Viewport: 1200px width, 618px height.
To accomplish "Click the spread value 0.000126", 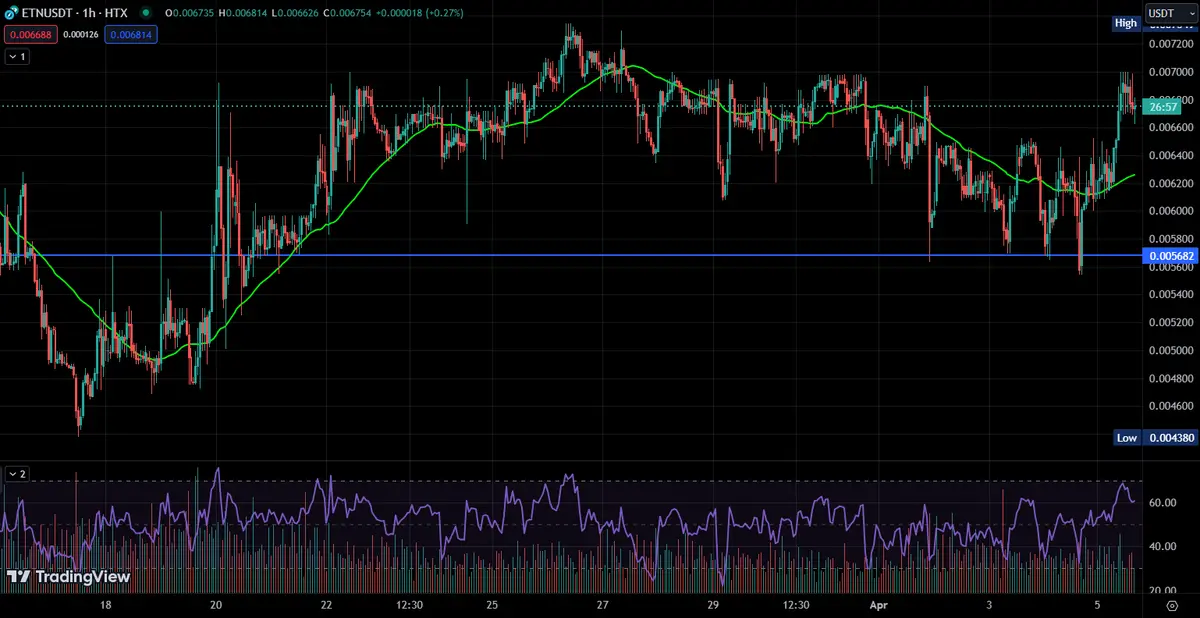I will (80, 34).
